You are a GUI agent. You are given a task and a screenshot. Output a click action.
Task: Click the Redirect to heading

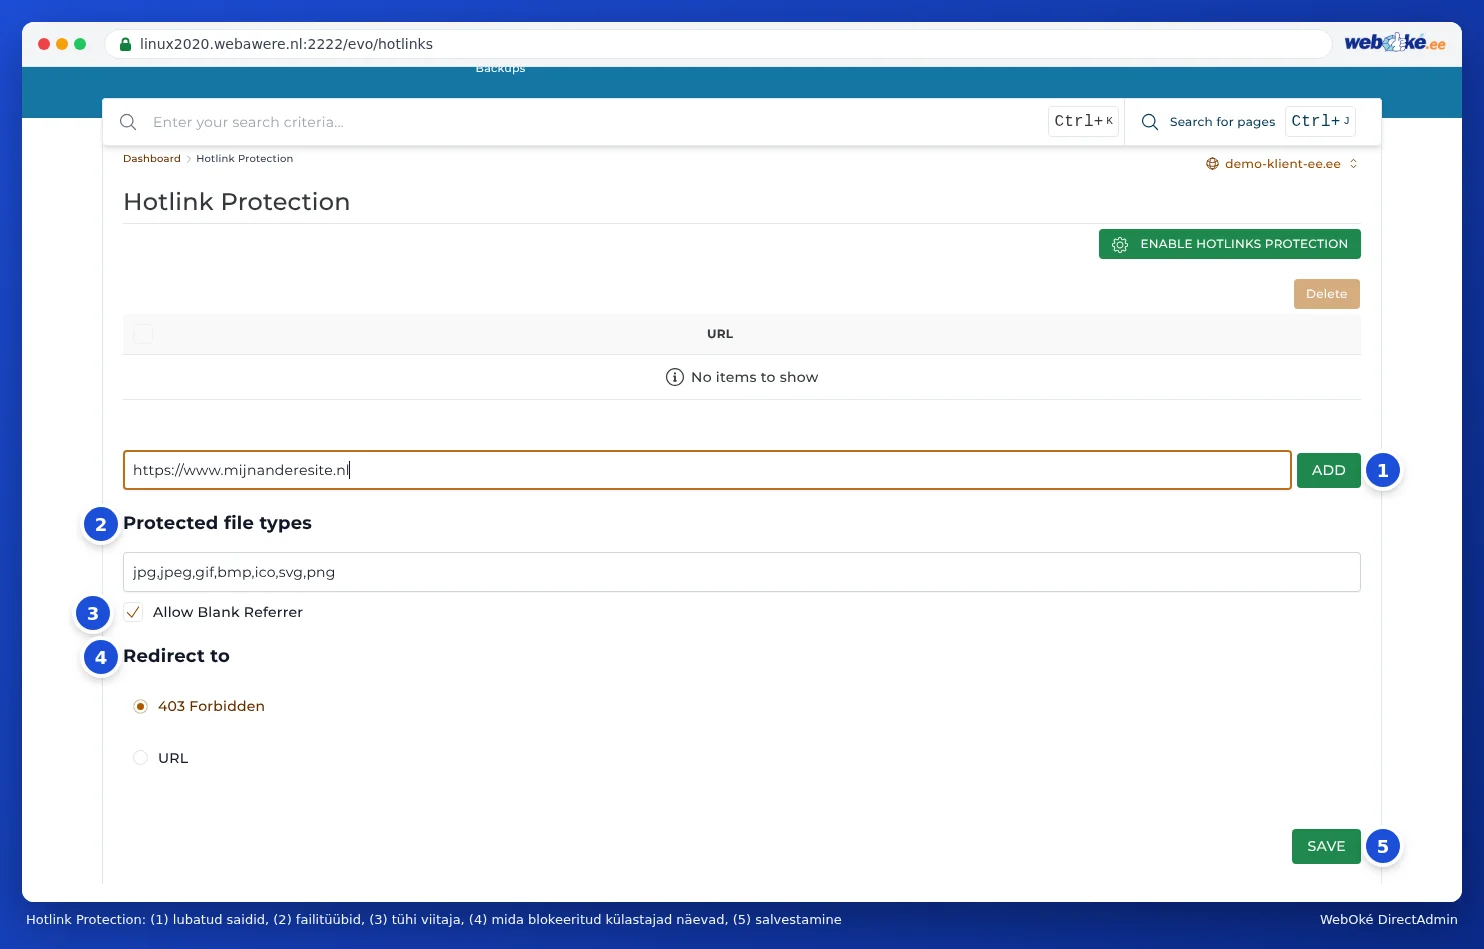click(176, 656)
